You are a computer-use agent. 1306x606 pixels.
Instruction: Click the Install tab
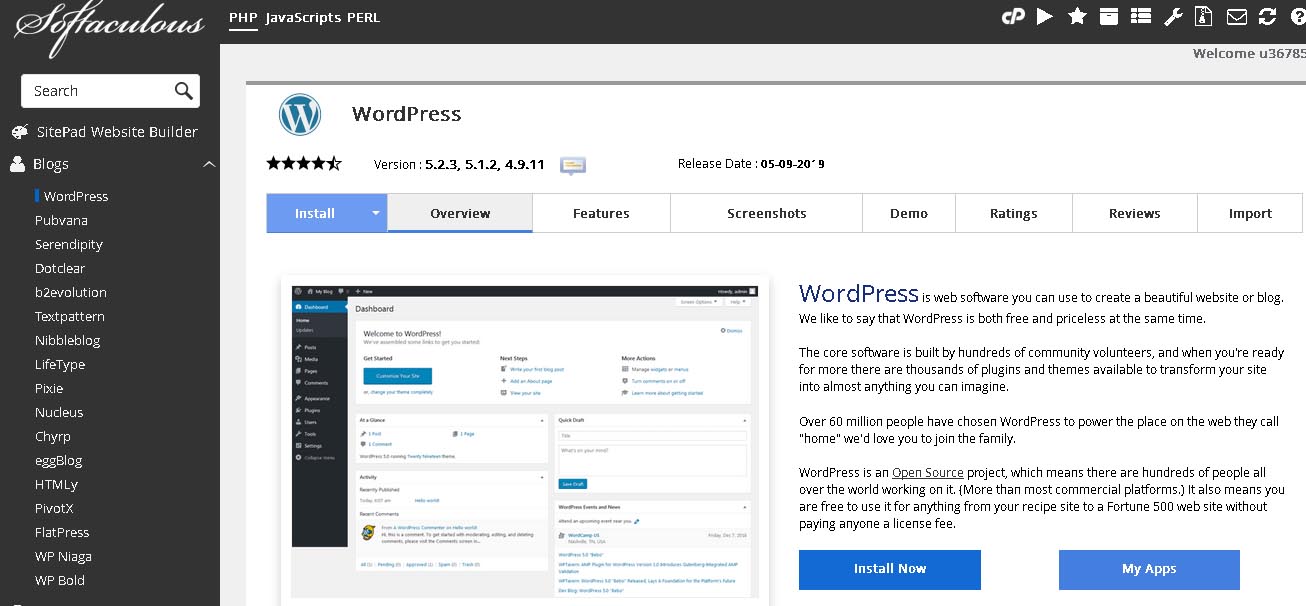[x=316, y=213]
